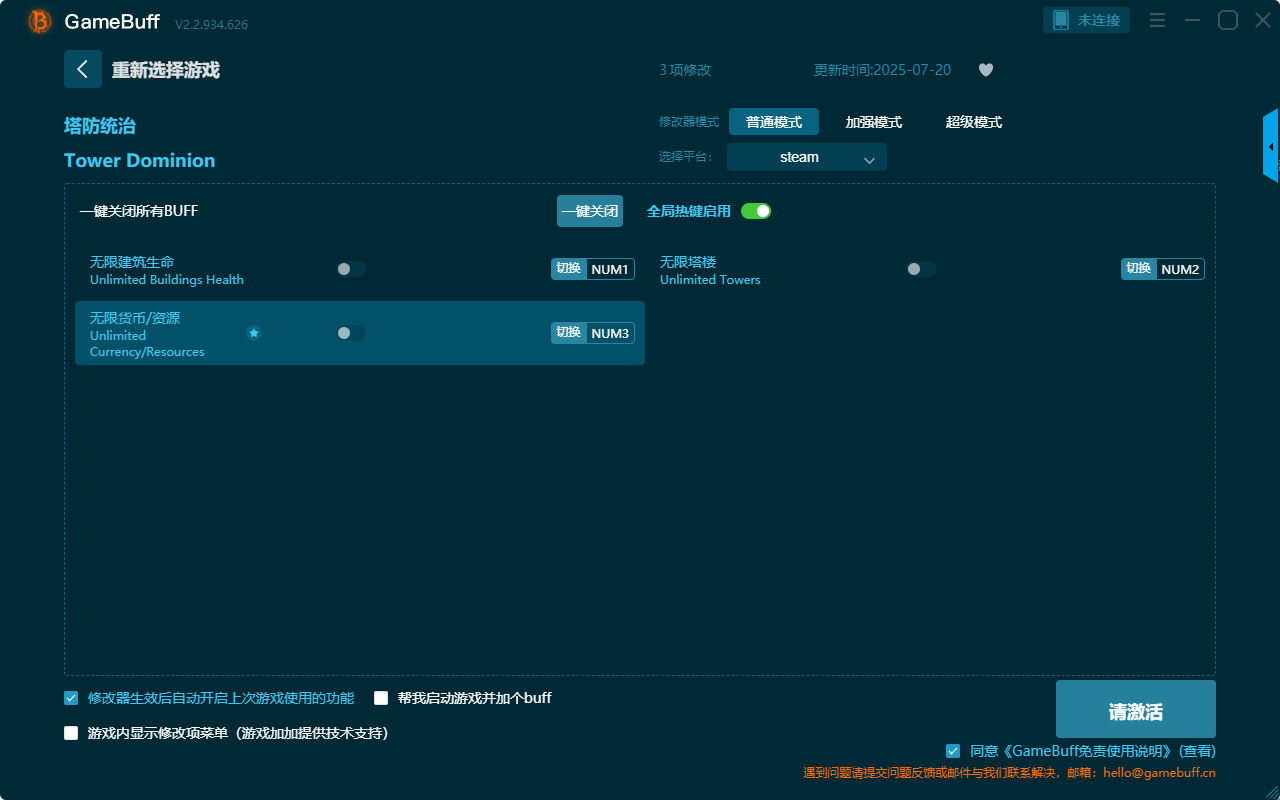Click the star icon beside 无限货币/资源
1280x800 pixels.
tap(254, 333)
